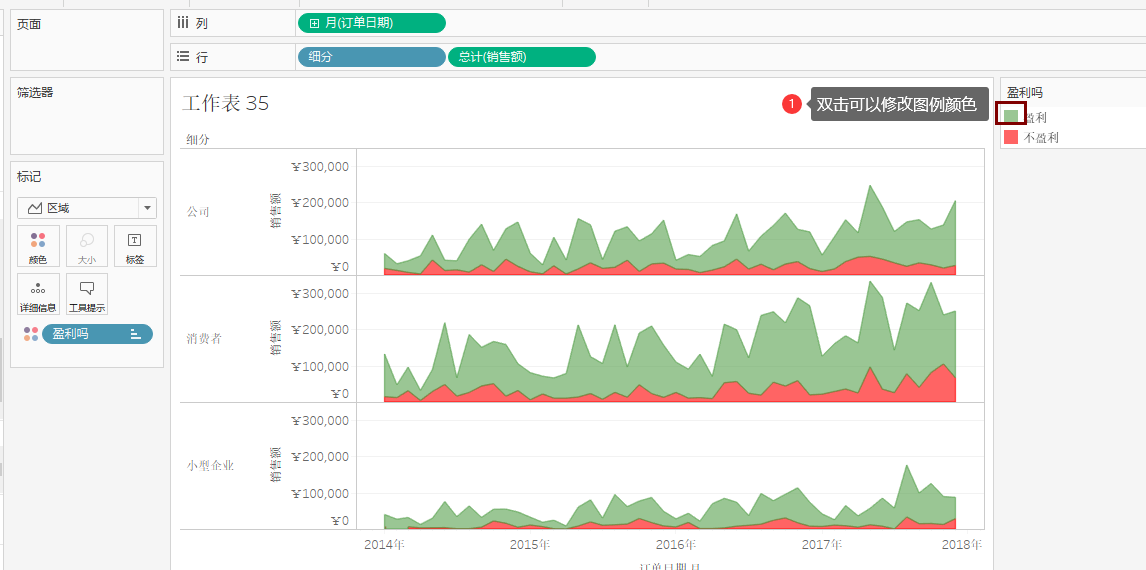This screenshot has height=570, width=1146.
Task: Select the 消费者 row header
Action: point(204,338)
